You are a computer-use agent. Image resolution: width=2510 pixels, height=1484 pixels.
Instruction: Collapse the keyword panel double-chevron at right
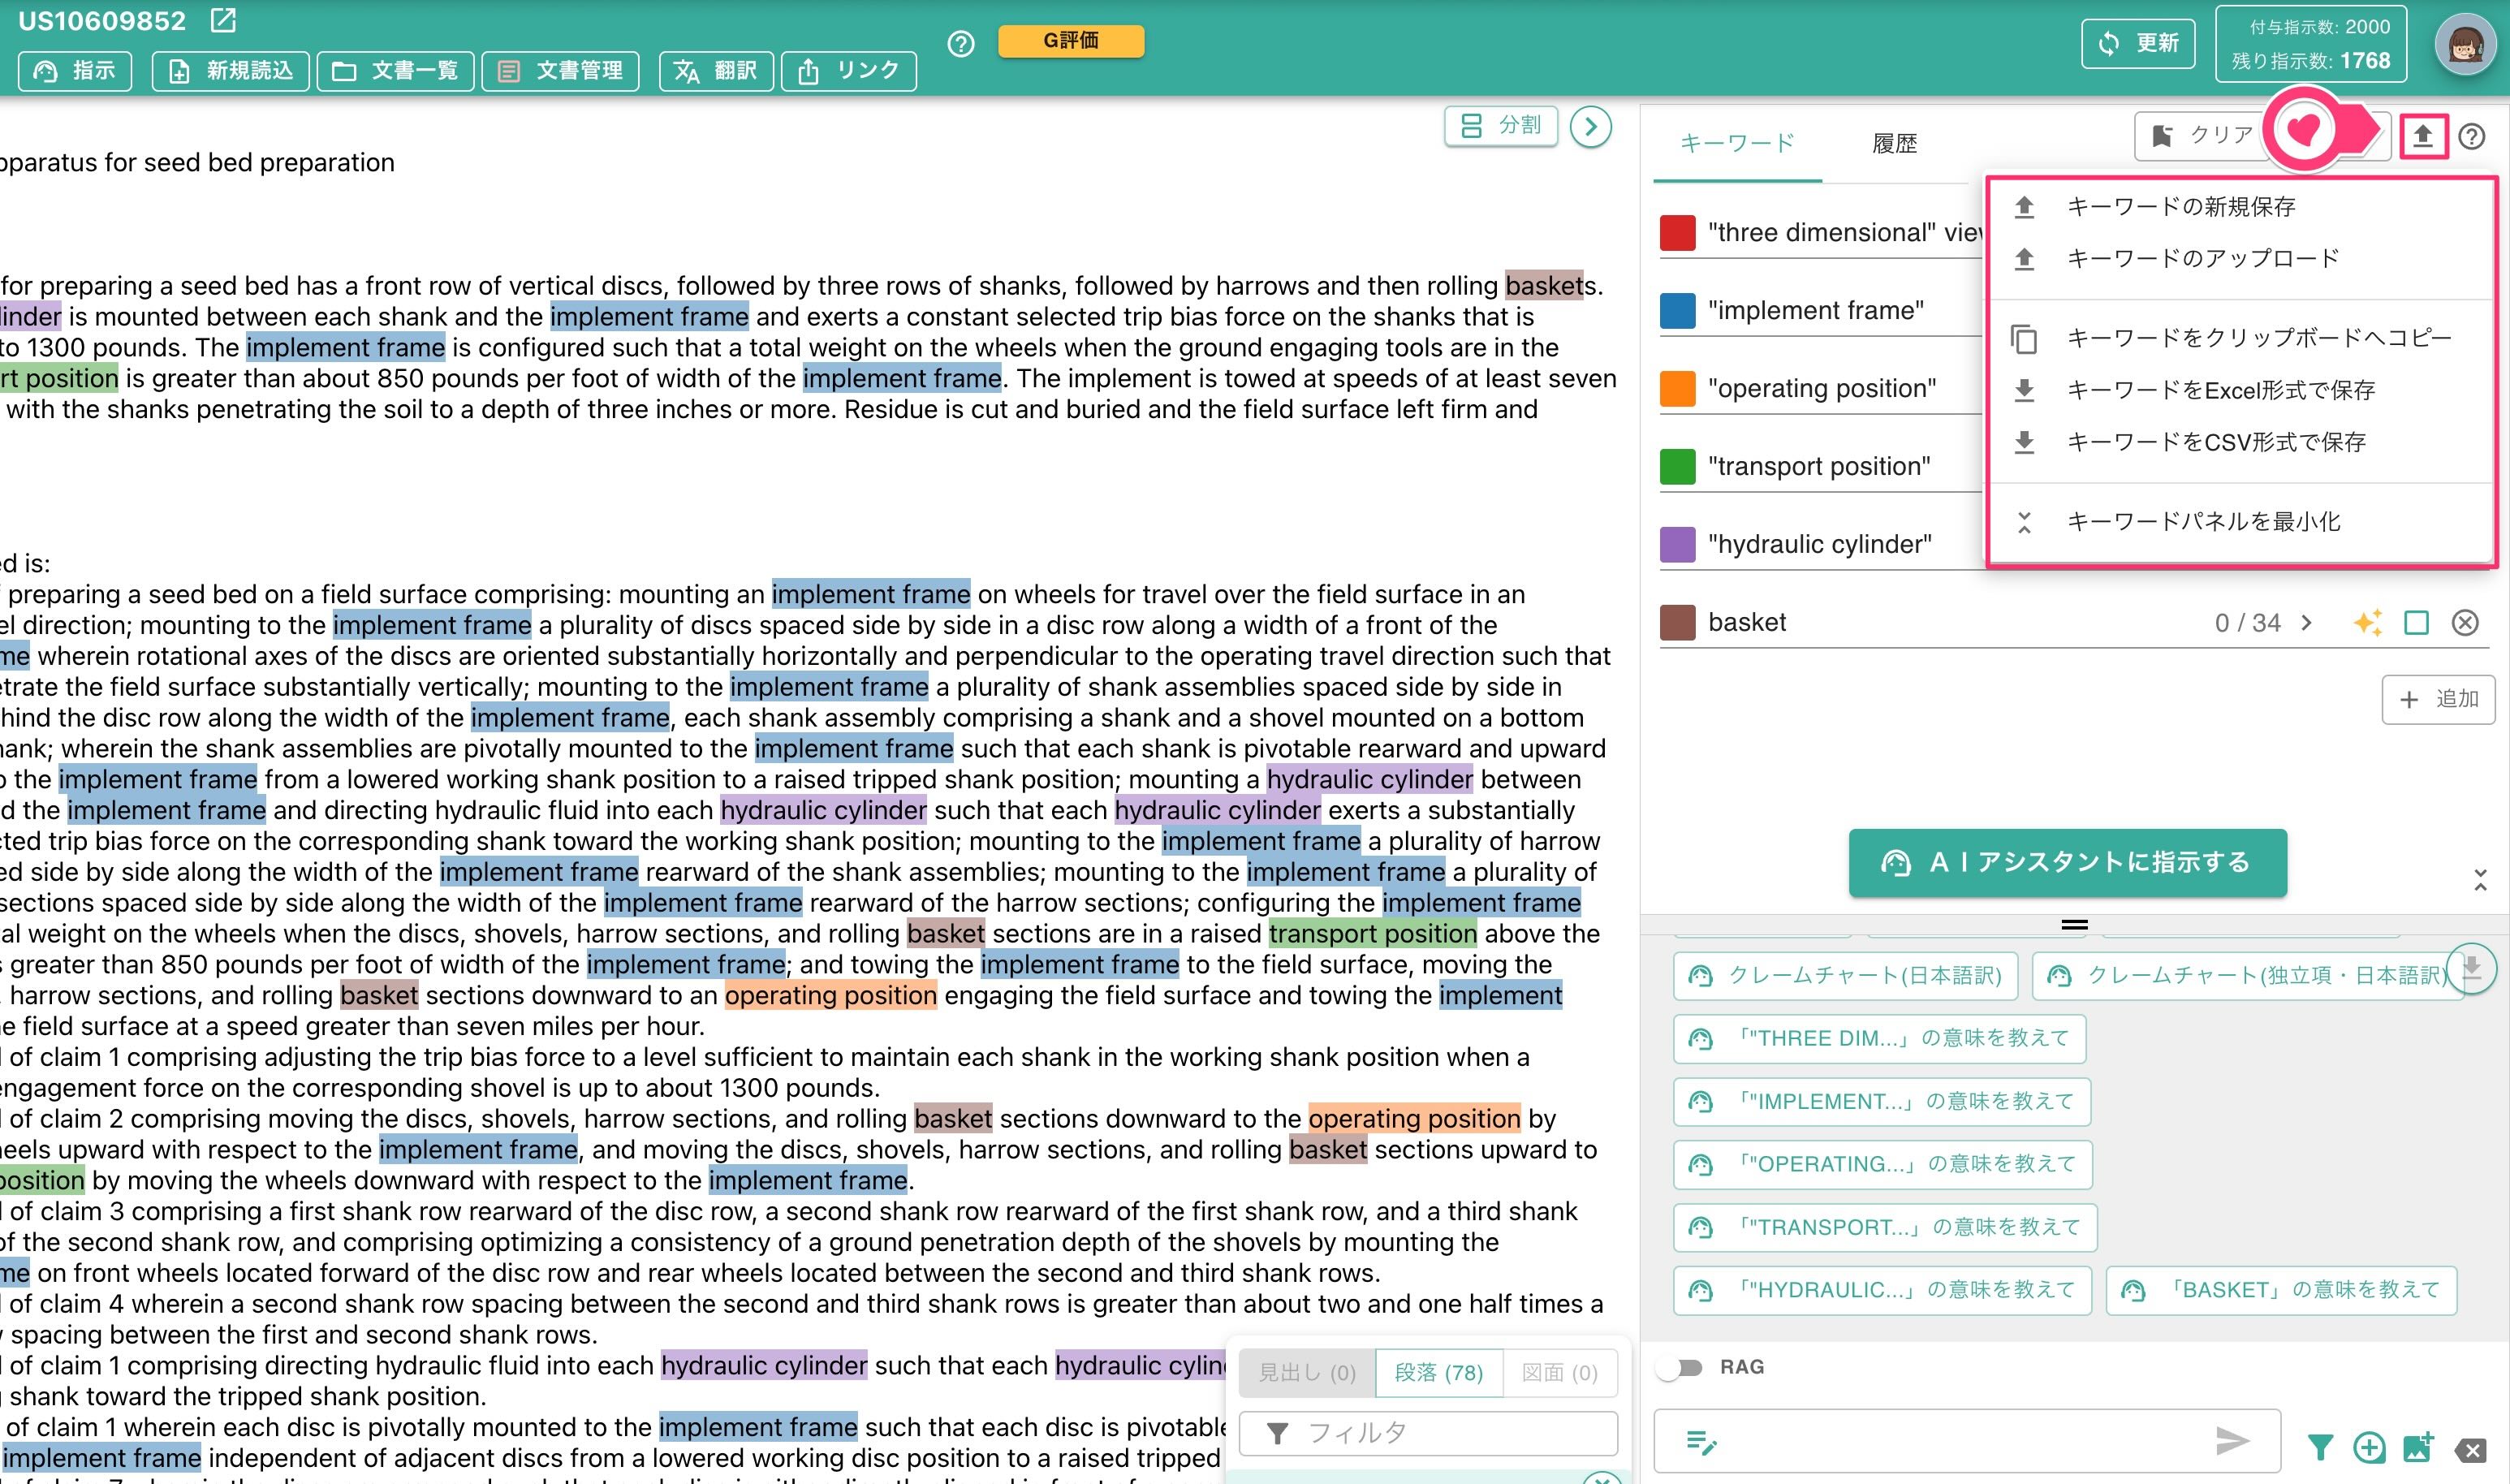[2480, 880]
